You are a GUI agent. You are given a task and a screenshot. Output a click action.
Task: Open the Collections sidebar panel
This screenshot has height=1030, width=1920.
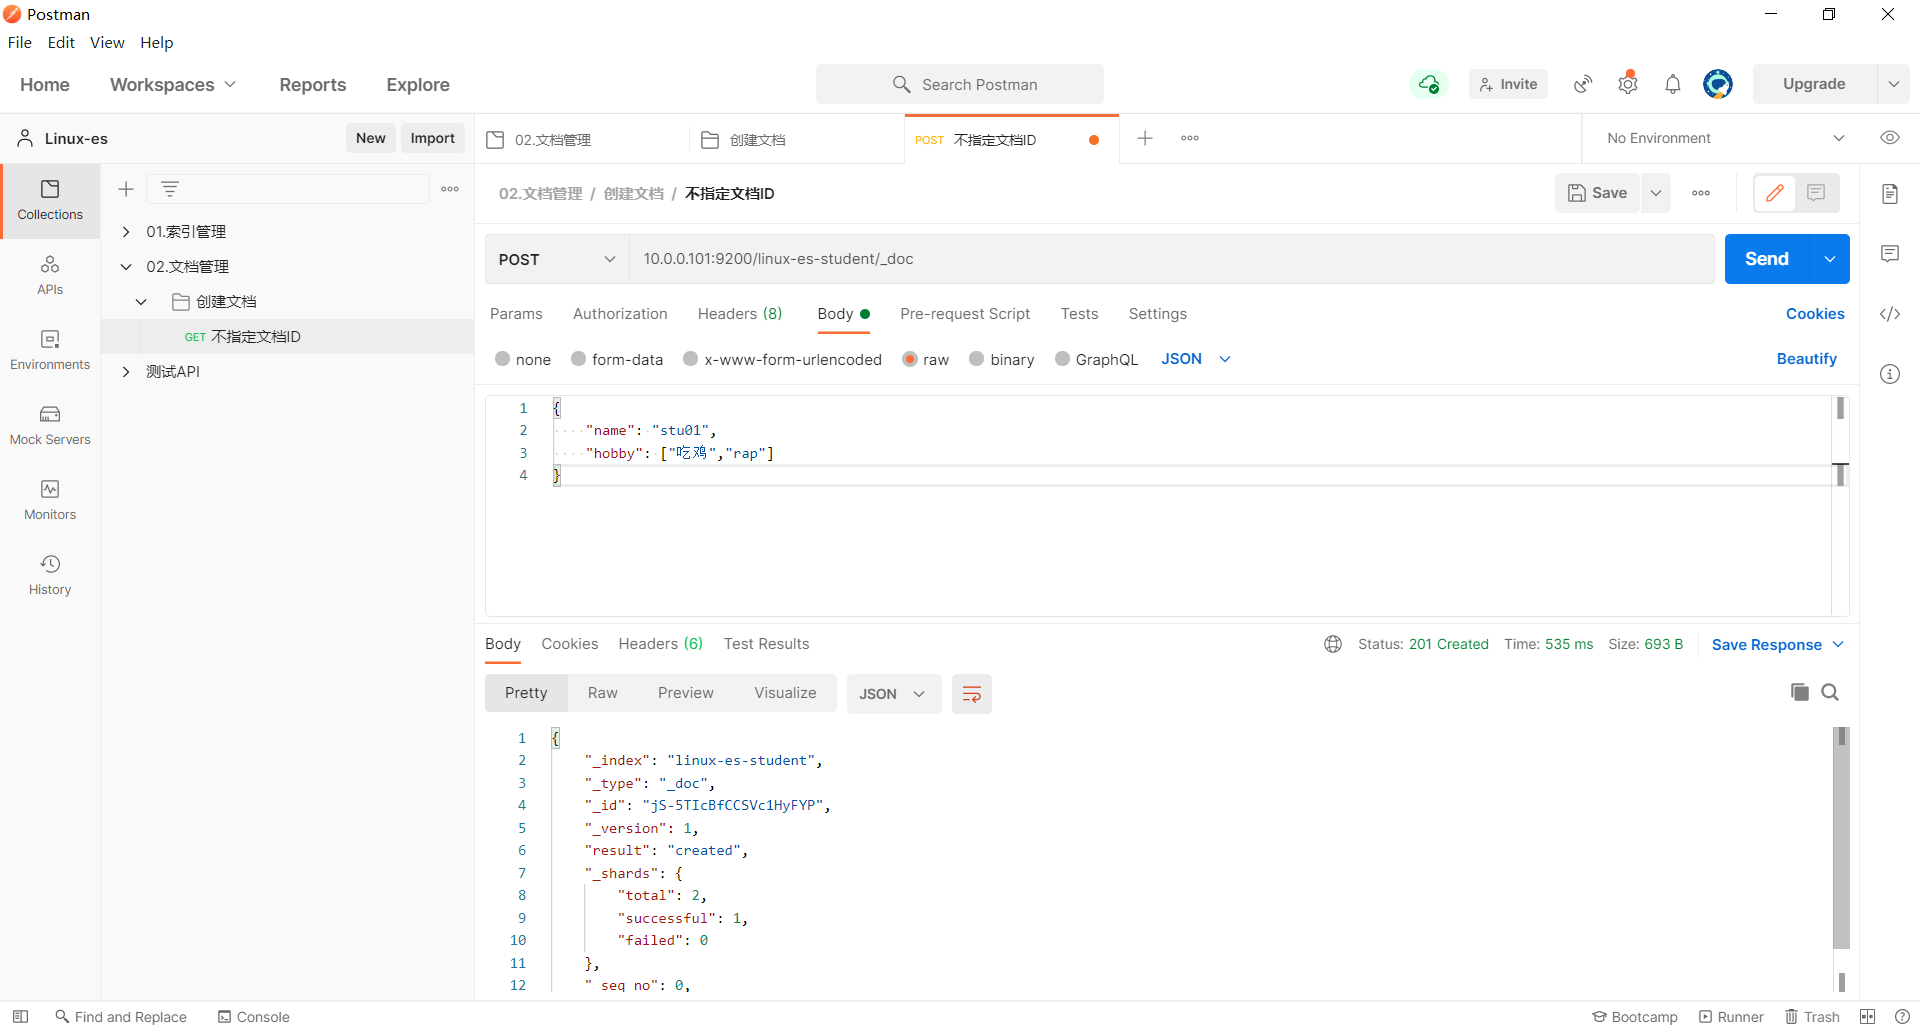pos(50,200)
